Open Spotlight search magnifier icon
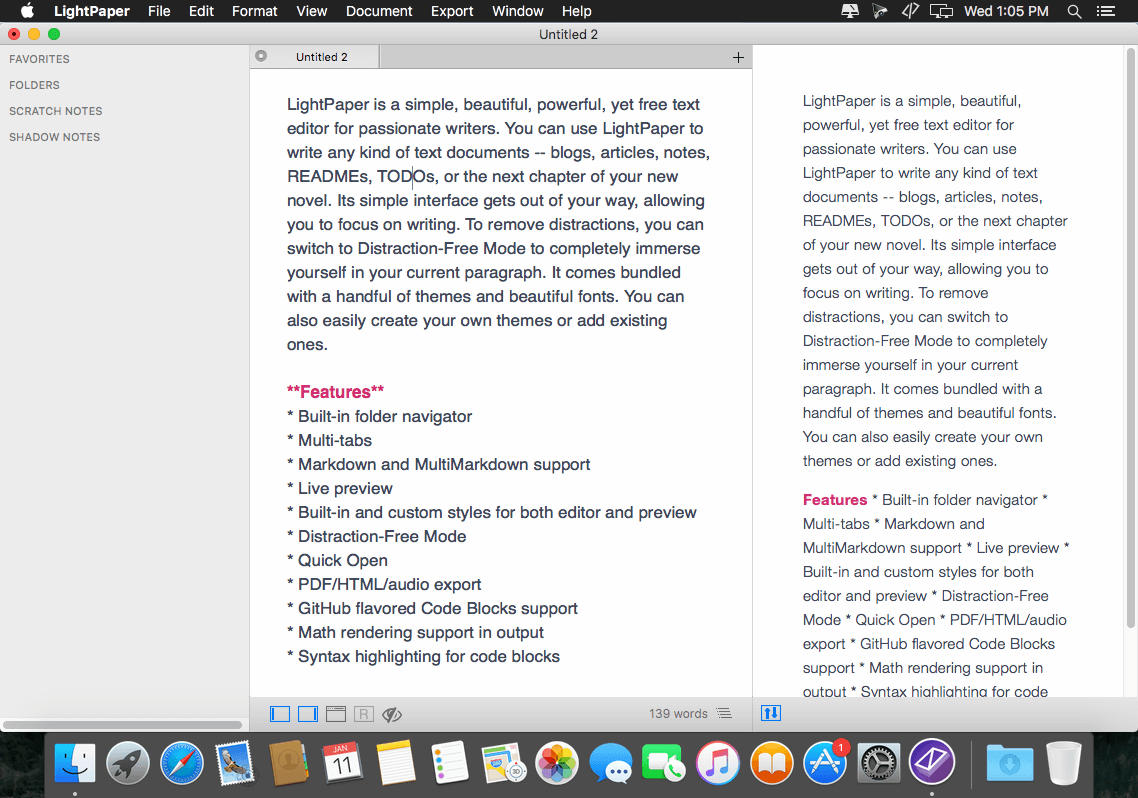This screenshot has width=1138, height=798. coord(1075,11)
